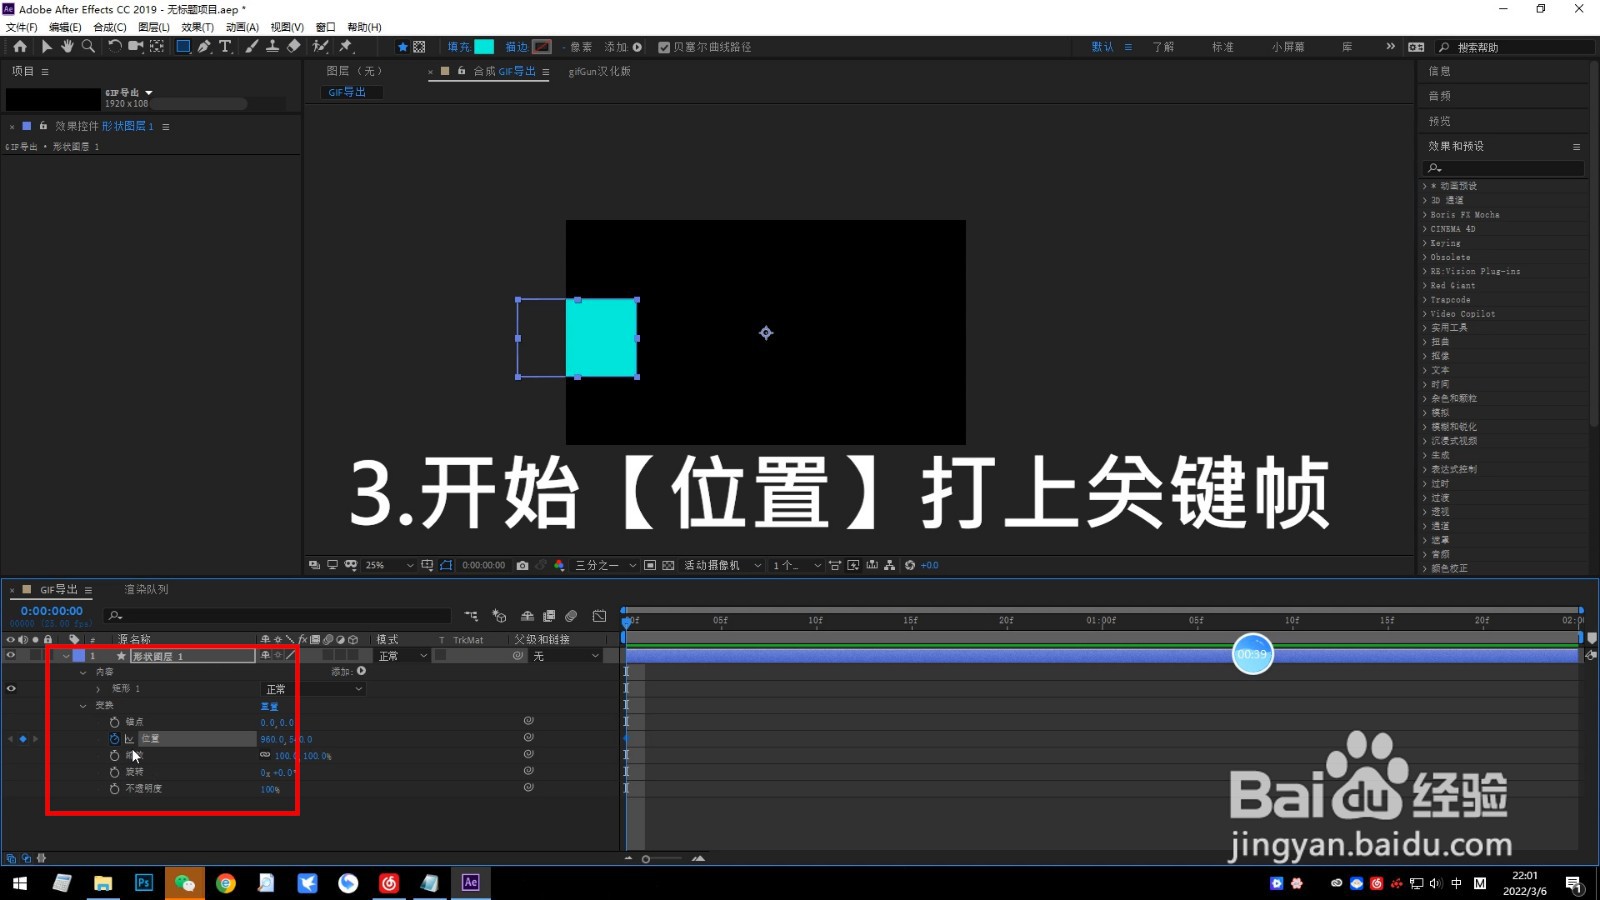Image resolution: width=1600 pixels, height=900 pixels.
Task: Select the Selection arrow tool
Action: tap(46, 46)
